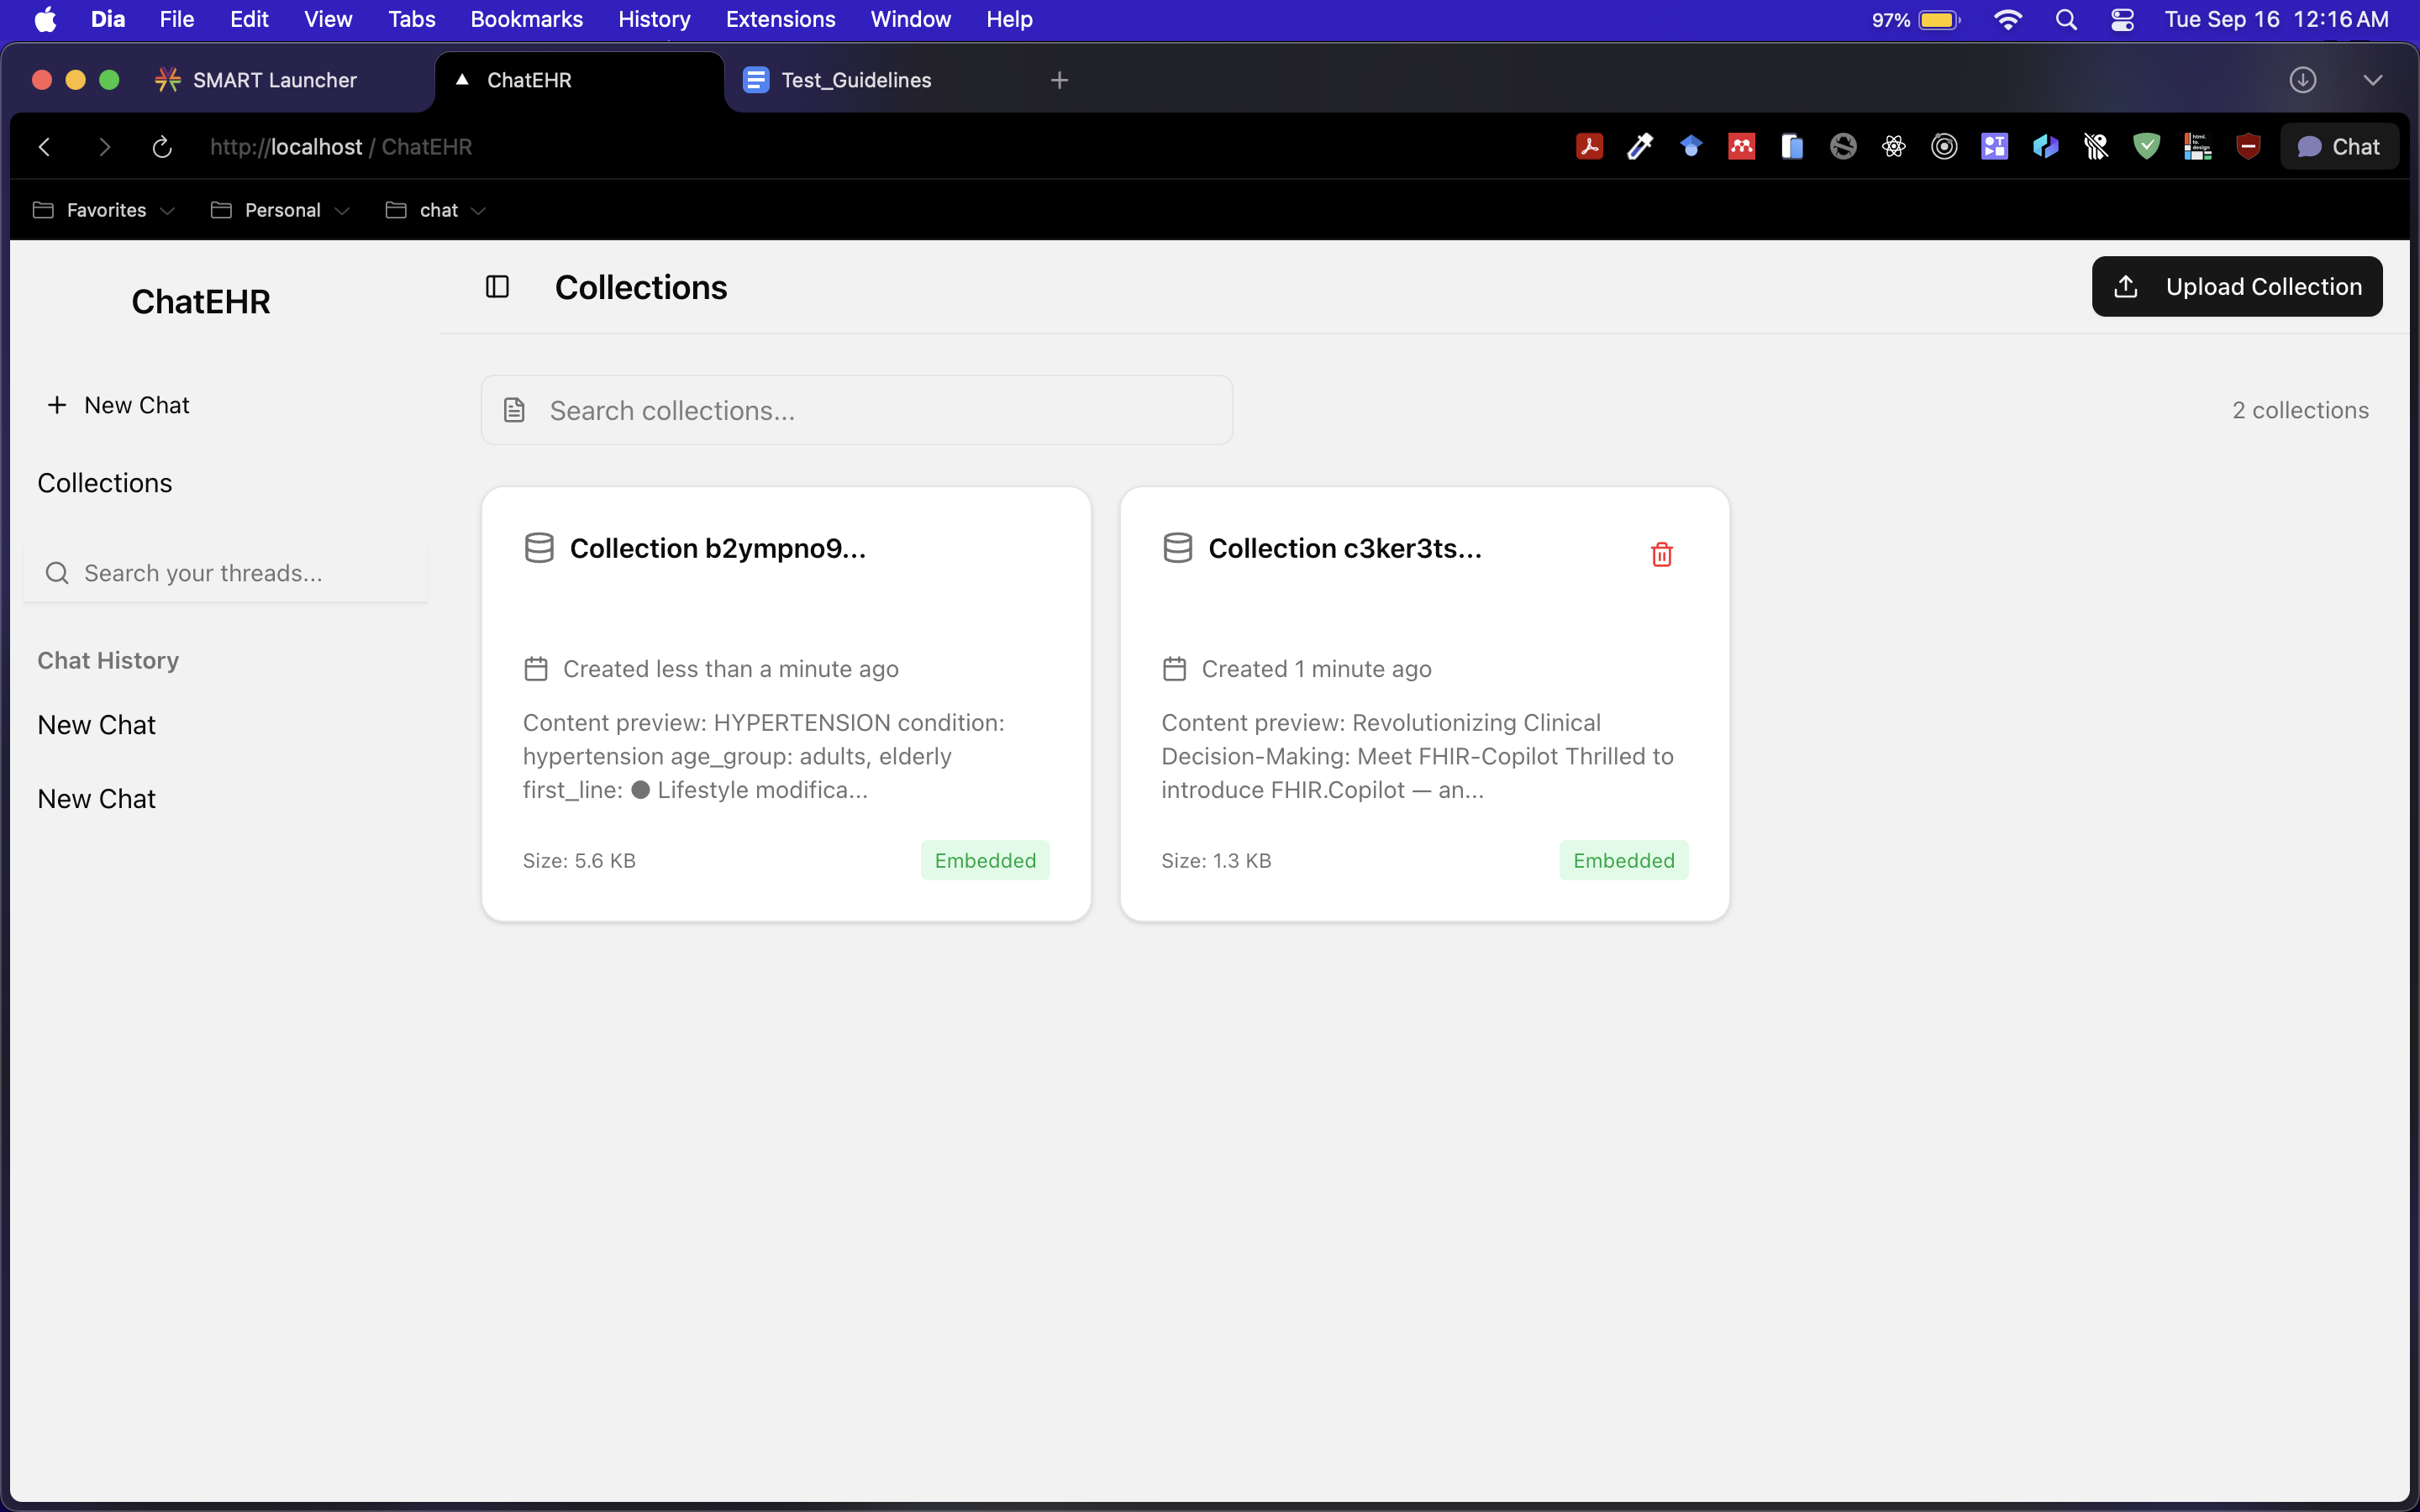Open the Bookmarks menu in menu bar
Image resolution: width=2420 pixels, height=1512 pixels.
tap(526, 19)
